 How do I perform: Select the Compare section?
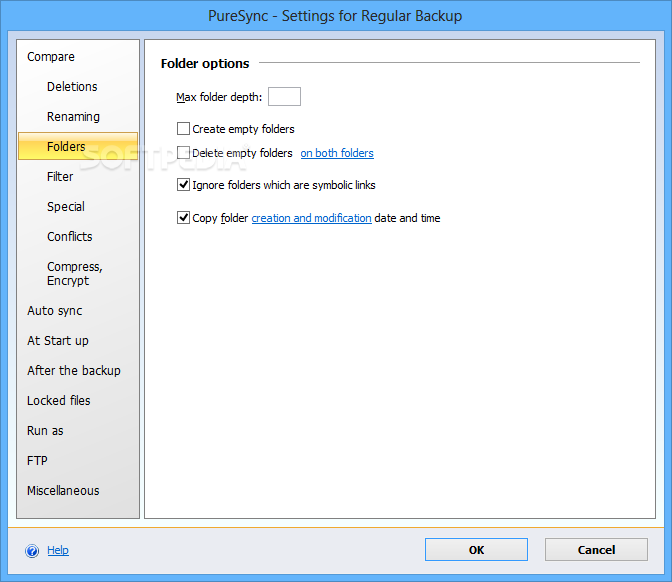[x=51, y=57]
